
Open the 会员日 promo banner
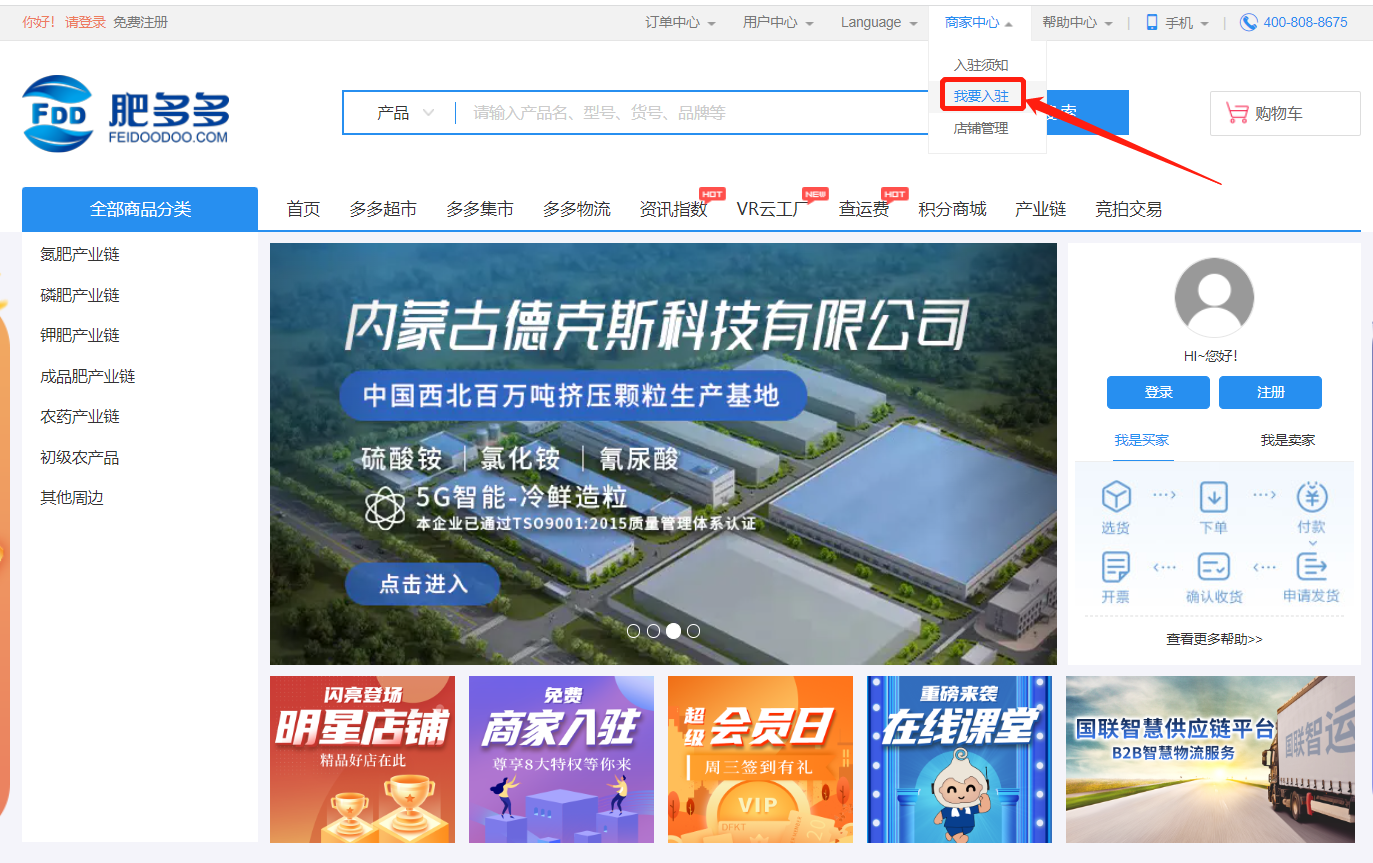(760, 759)
